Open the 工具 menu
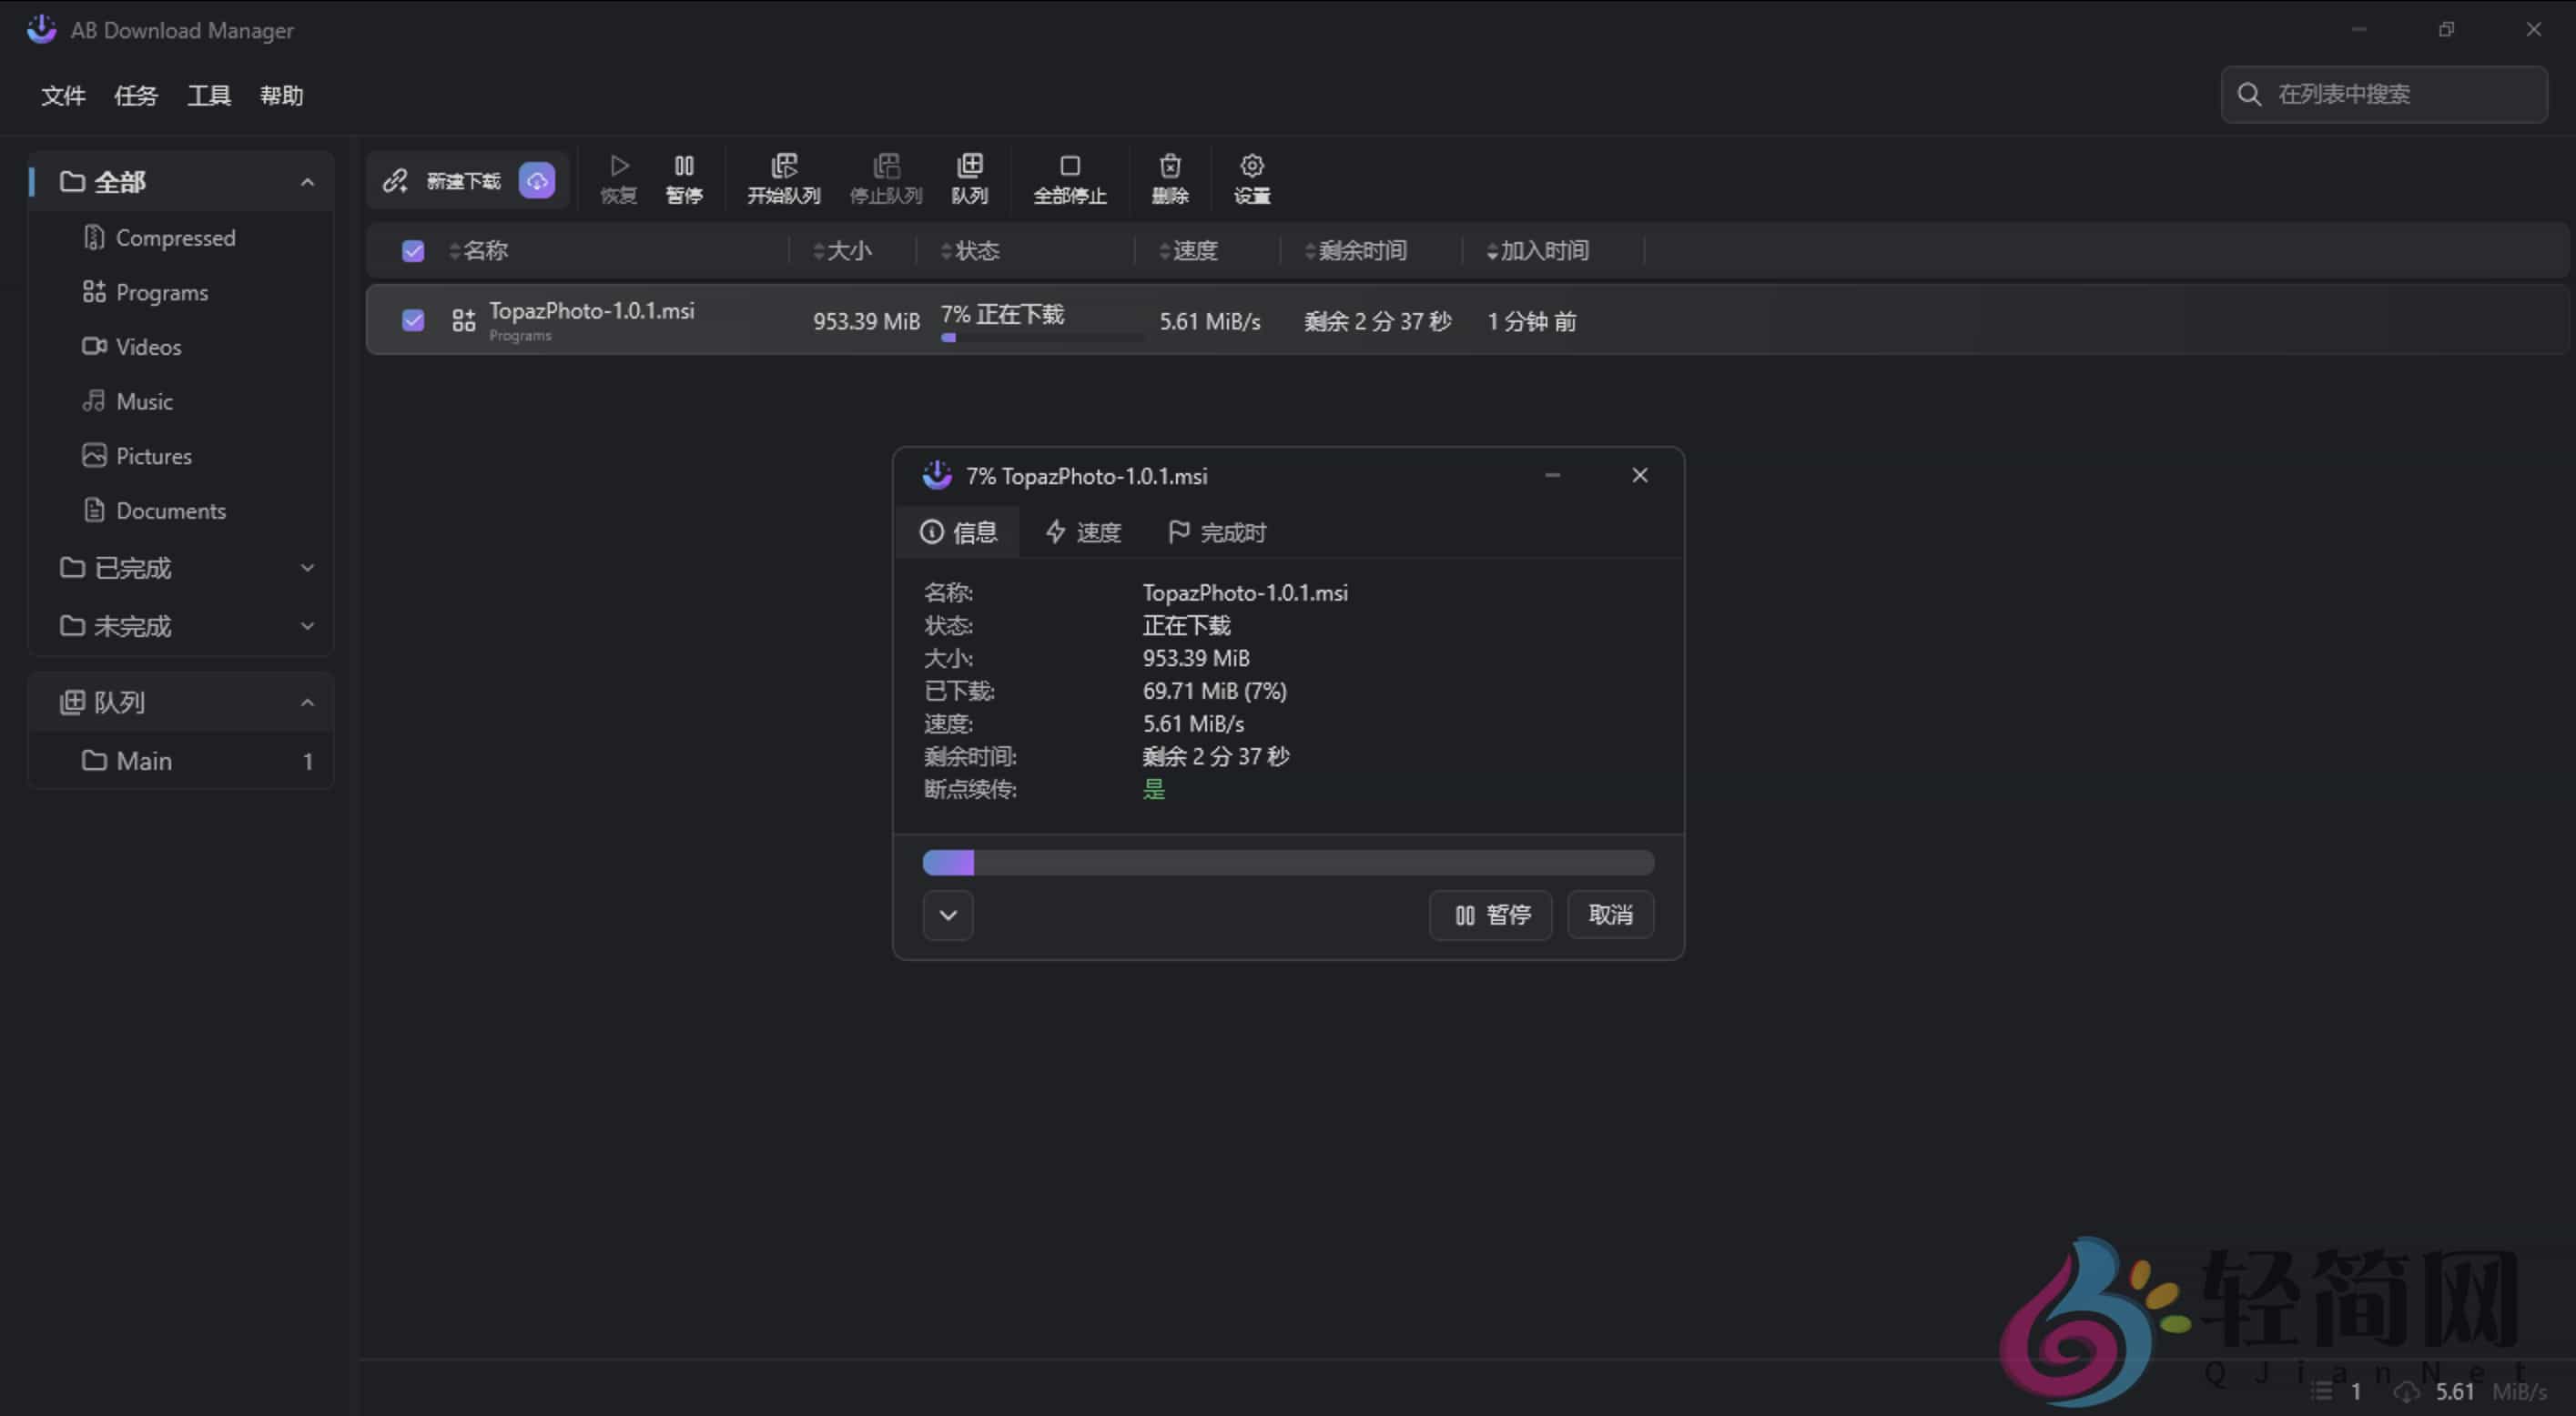 pos(208,95)
